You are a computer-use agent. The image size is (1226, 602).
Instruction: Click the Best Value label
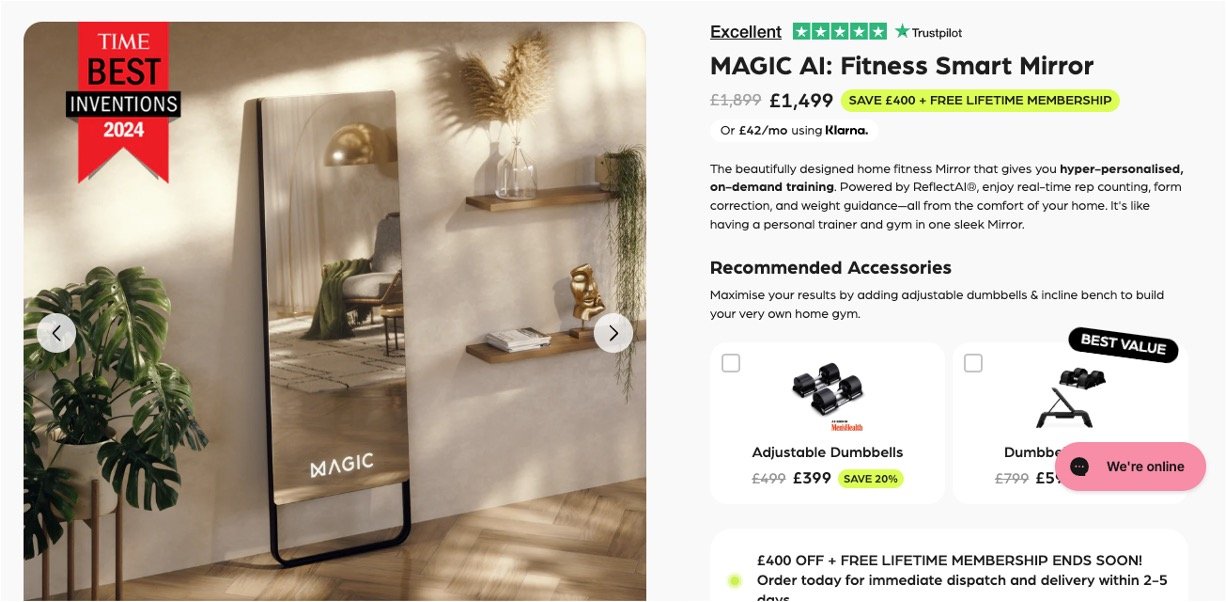[1123, 344]
